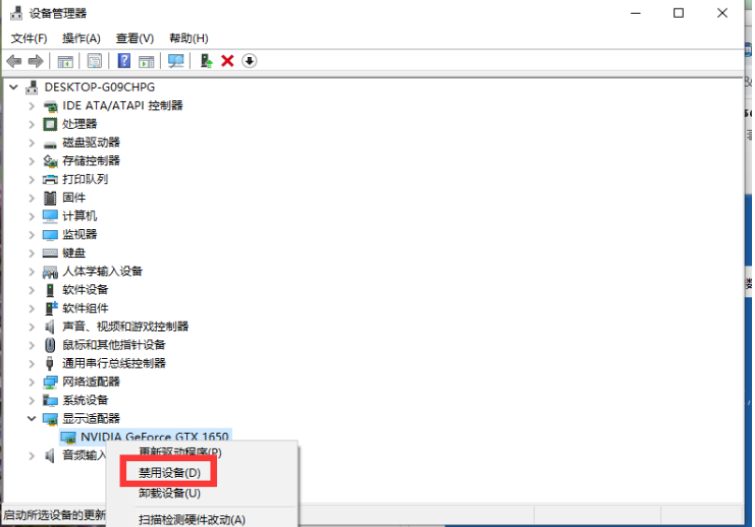This screenshot has height=527, width=755.
Task: Select the 键盘 tree item
Action: tap(73, 253)
